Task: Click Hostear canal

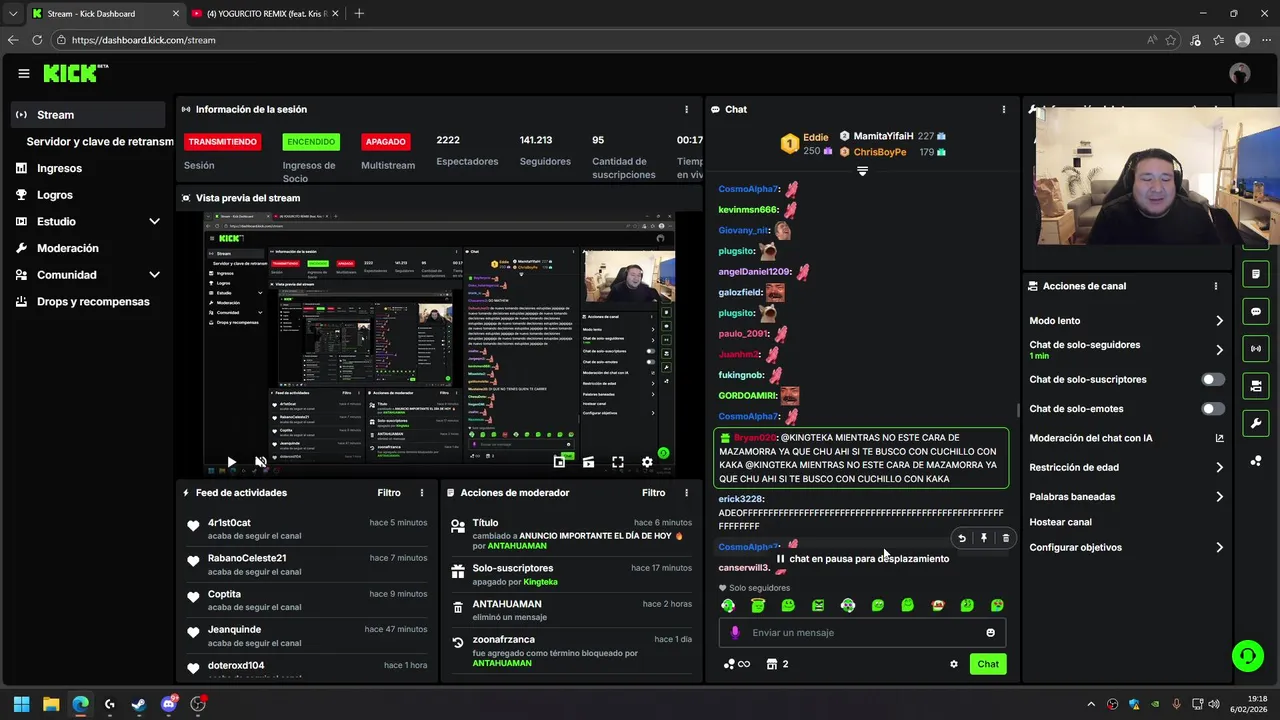Action: pyautogui.click(x=1060, y=522)
